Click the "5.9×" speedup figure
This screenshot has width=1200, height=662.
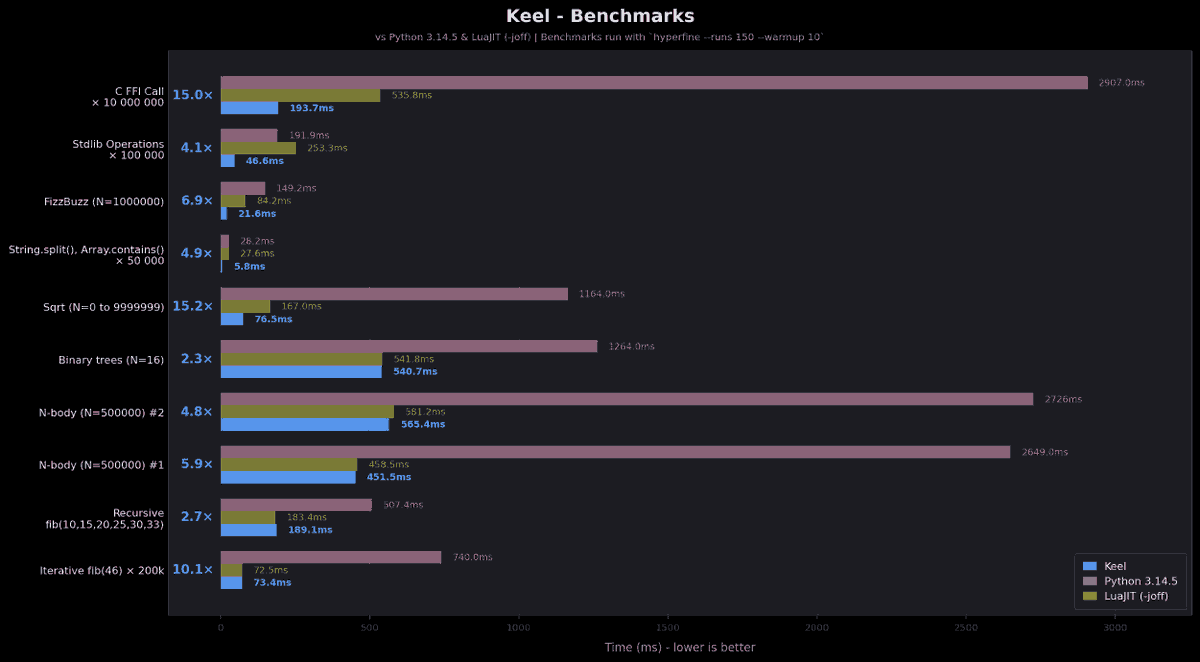[196, 464]
